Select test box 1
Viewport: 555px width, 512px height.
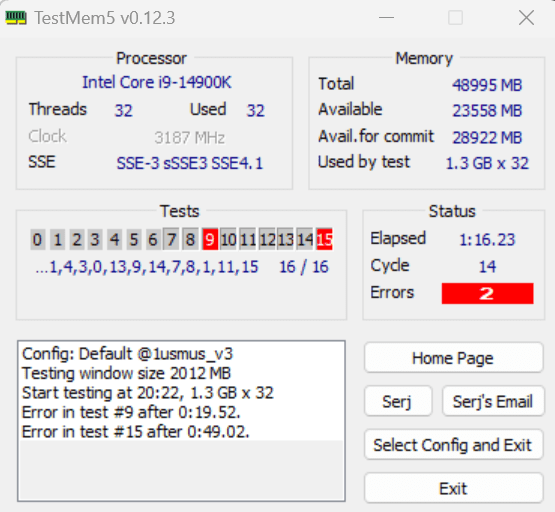click(x=57, y=240)
